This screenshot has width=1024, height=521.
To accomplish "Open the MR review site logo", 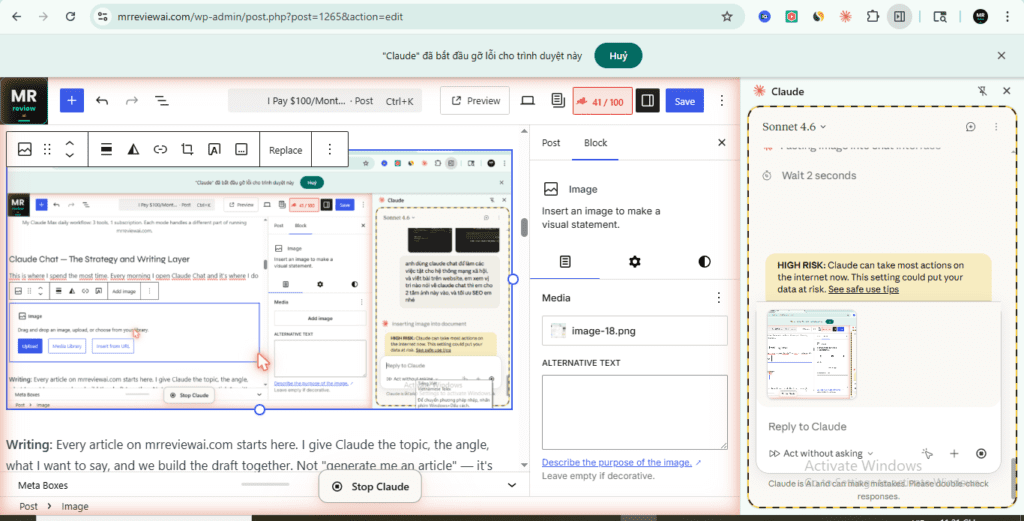I will coord(24,101).
